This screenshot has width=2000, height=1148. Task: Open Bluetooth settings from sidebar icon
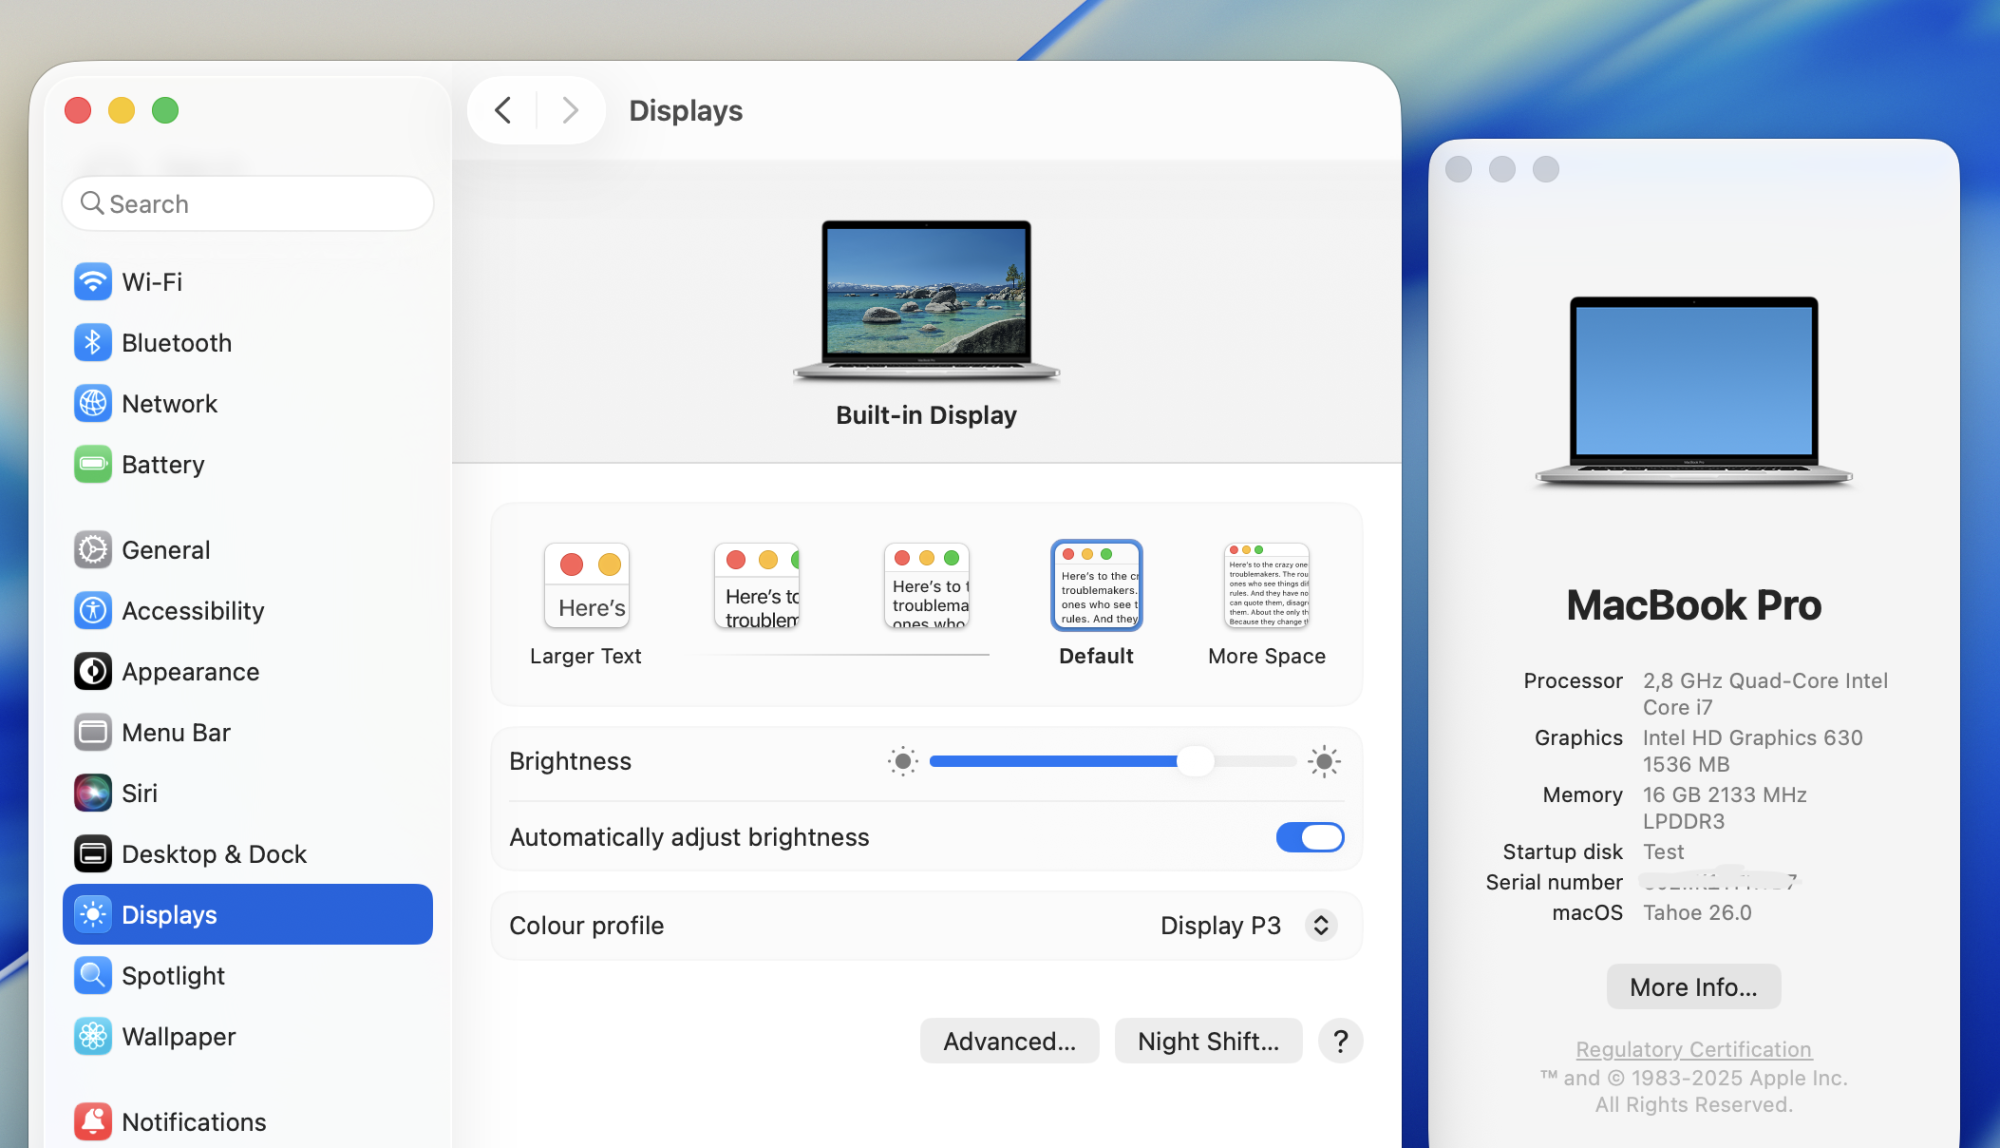pos(92,343)
